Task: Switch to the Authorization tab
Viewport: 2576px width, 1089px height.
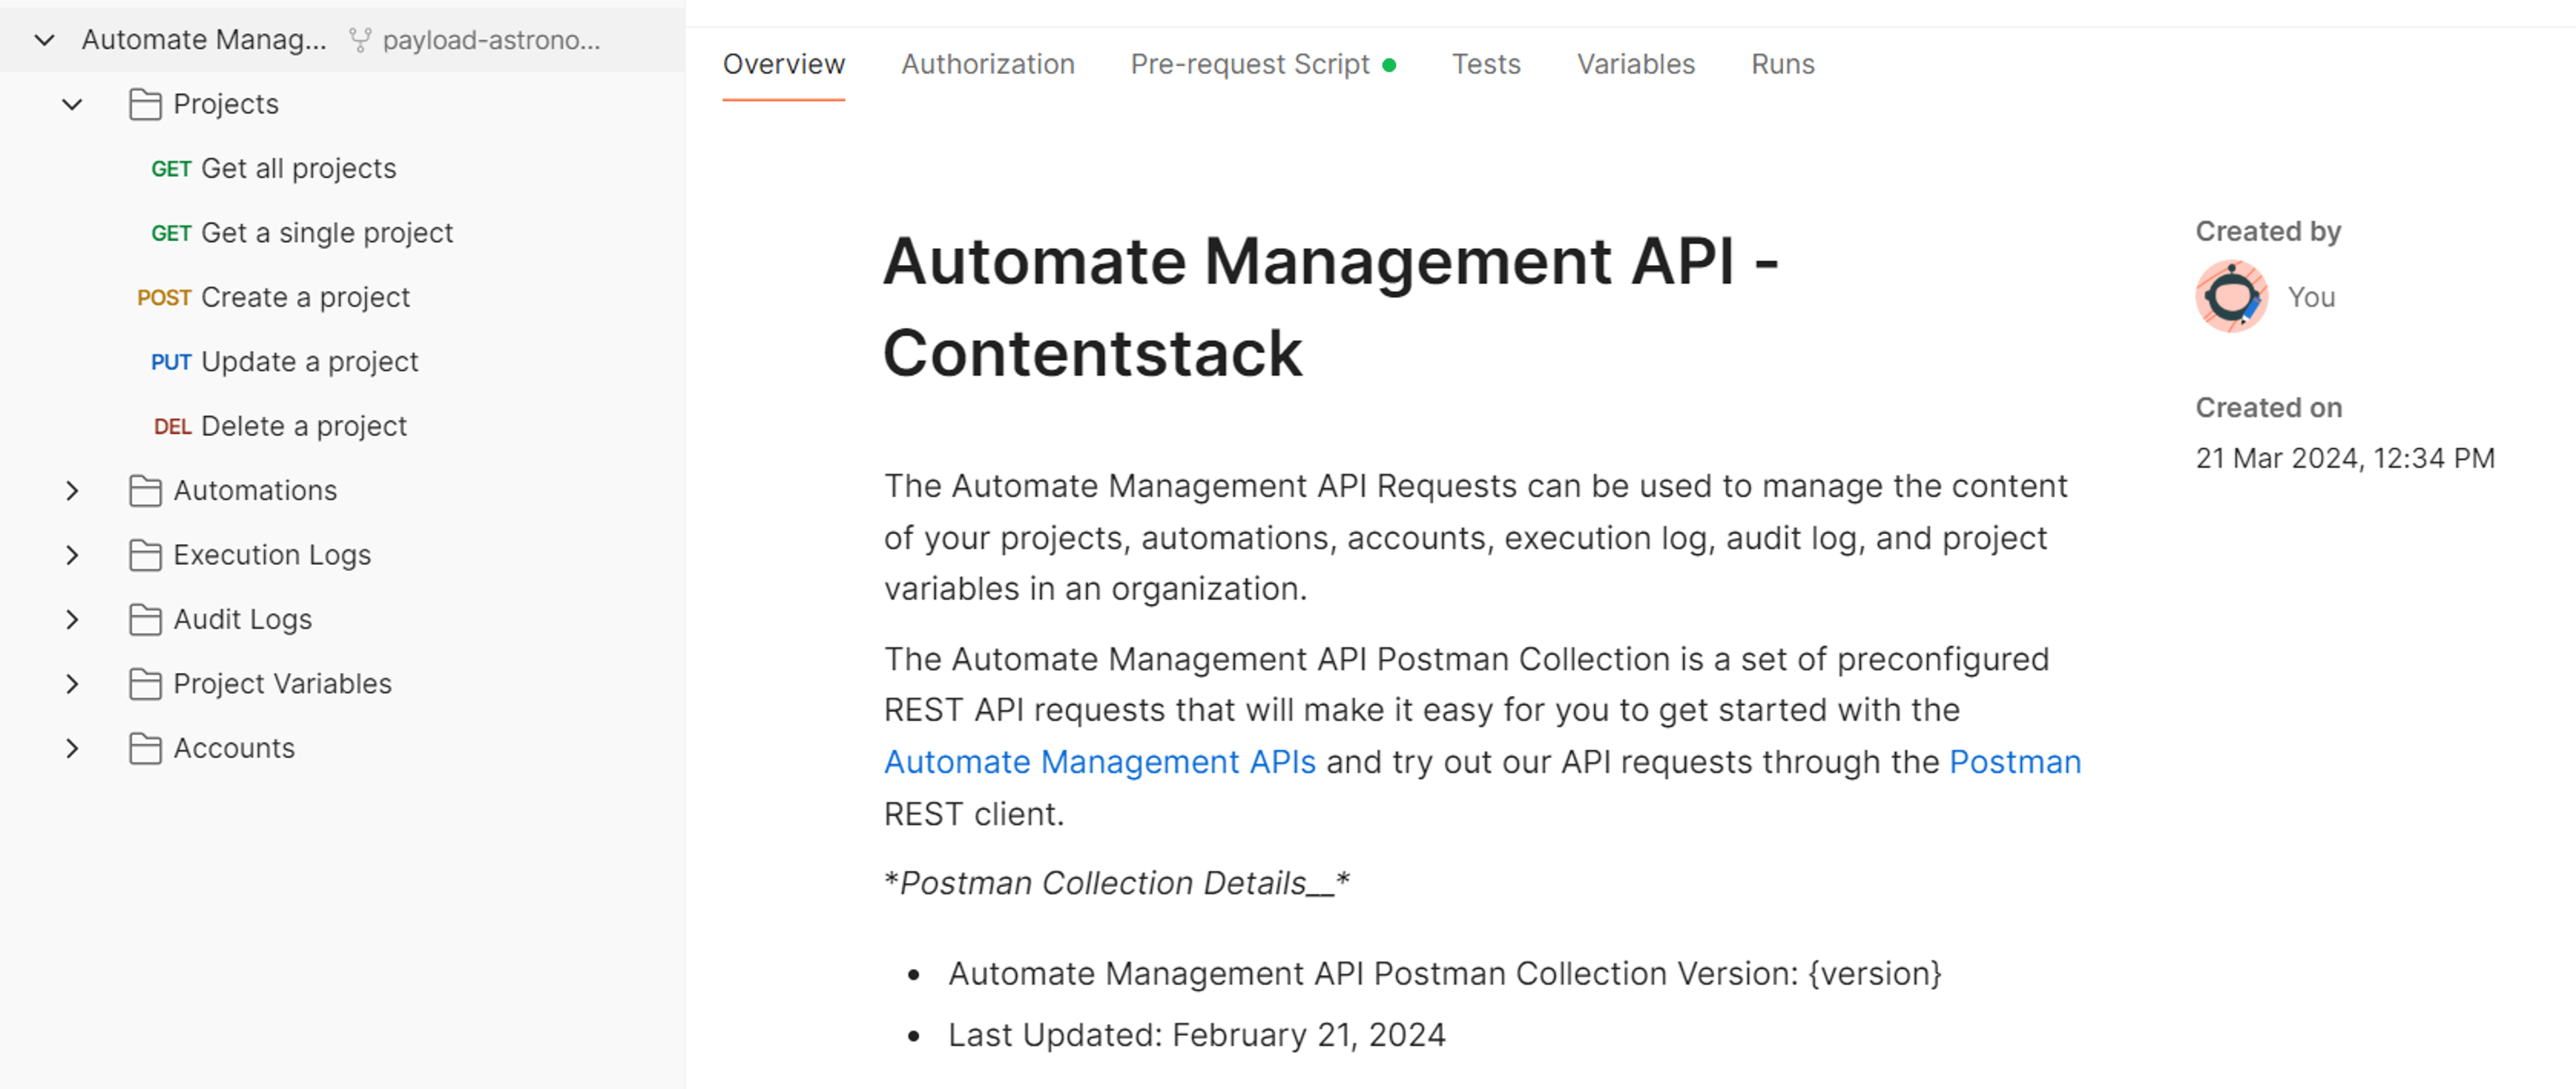Action: (x=987, y=64)
